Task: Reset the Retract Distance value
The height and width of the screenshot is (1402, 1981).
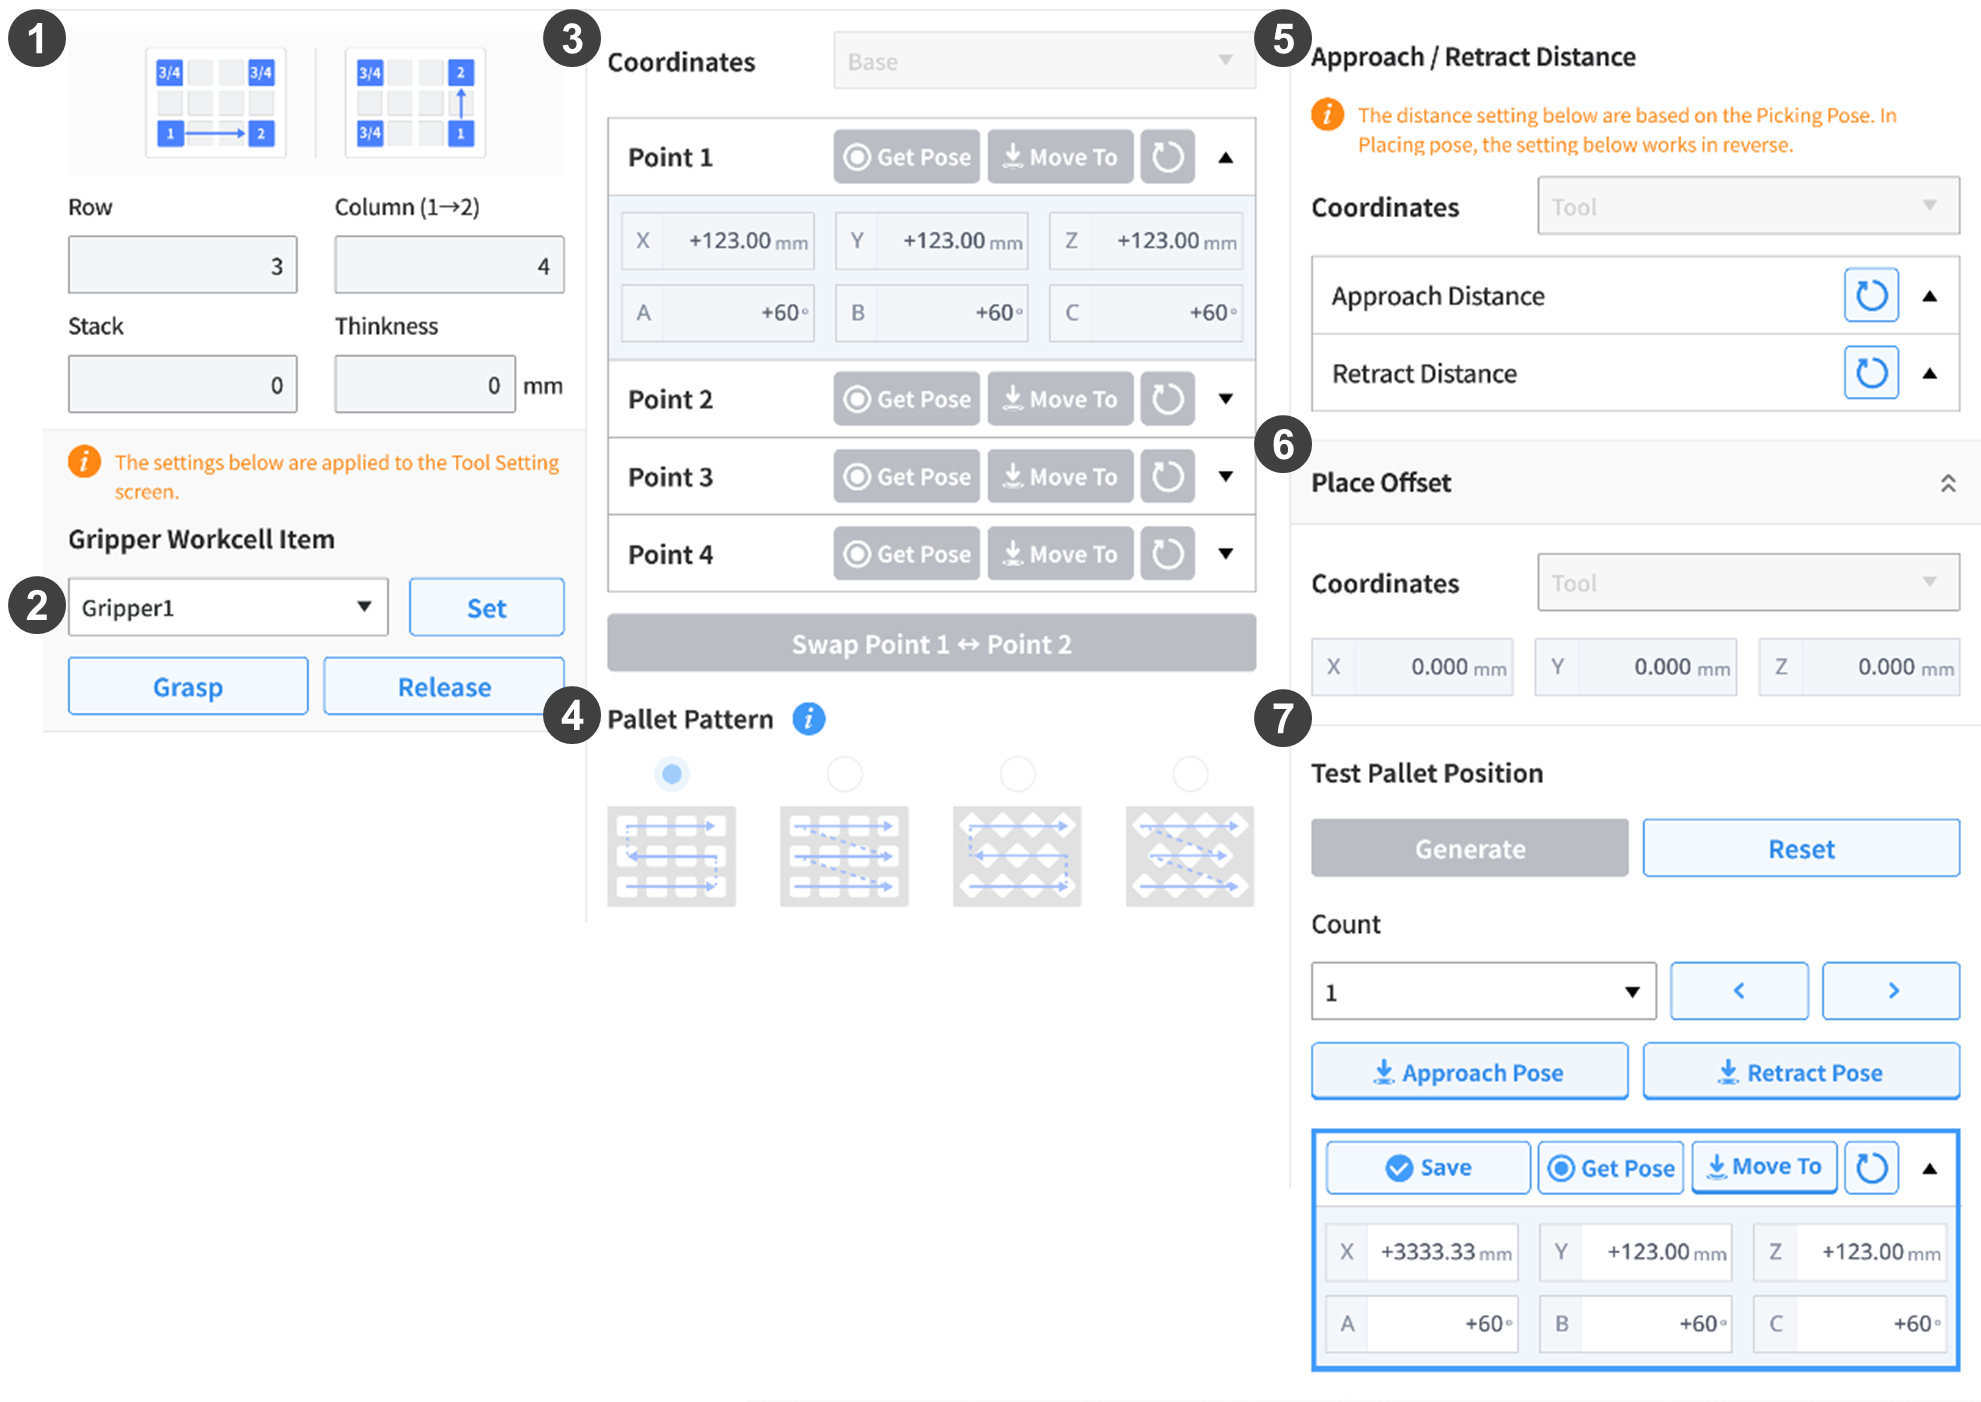Action: pos(1870,373)
